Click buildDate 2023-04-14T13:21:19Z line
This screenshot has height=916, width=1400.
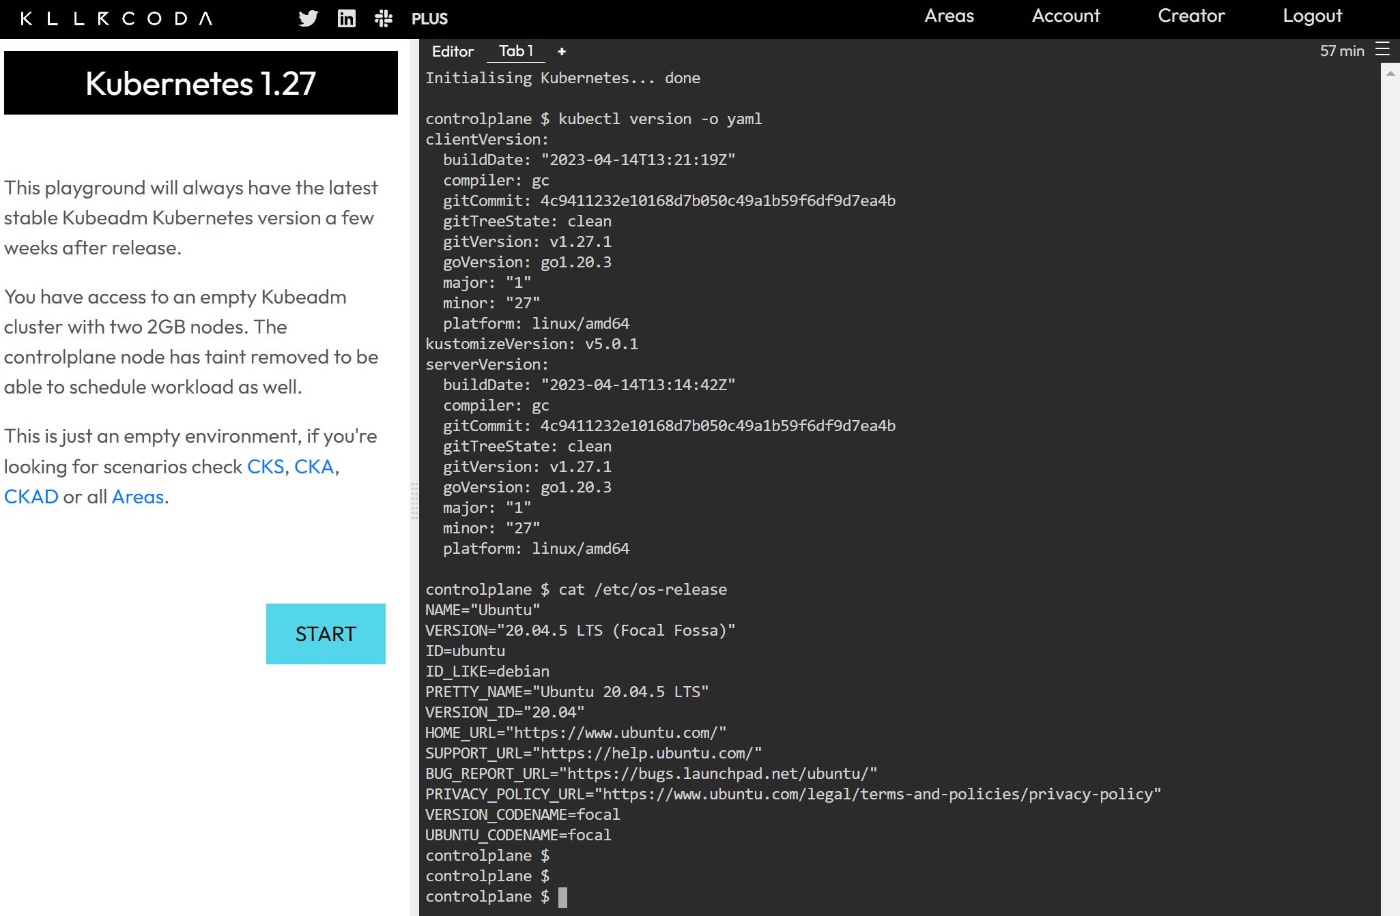tap(589, 160)
